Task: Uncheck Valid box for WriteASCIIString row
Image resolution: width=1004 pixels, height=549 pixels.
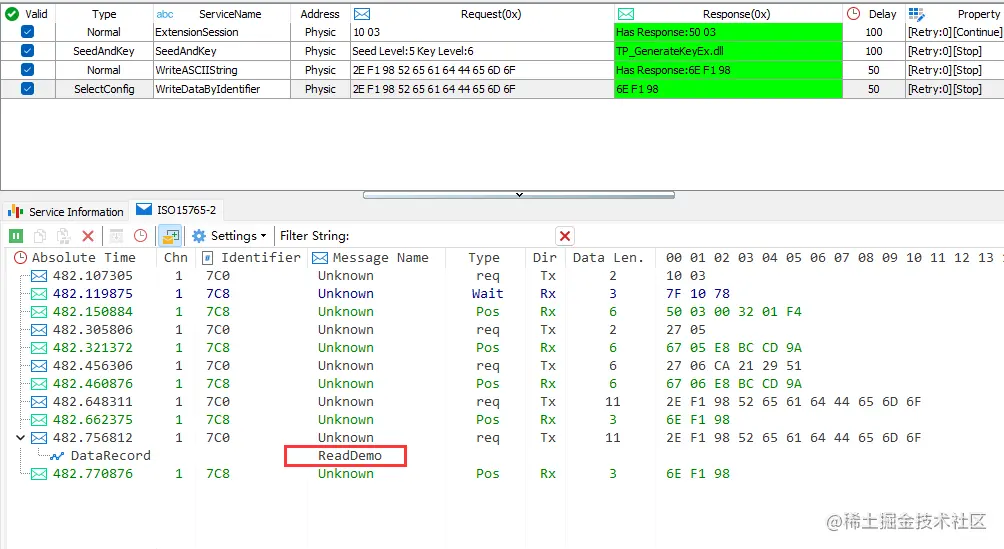Action: coord(28,70)
